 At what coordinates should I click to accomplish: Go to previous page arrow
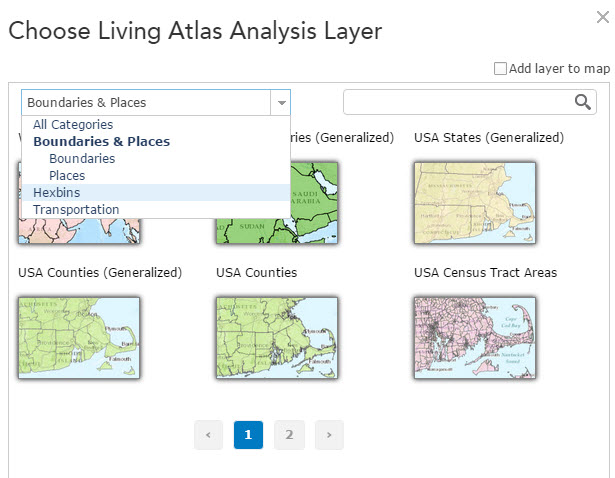click(x=208, y=435)
